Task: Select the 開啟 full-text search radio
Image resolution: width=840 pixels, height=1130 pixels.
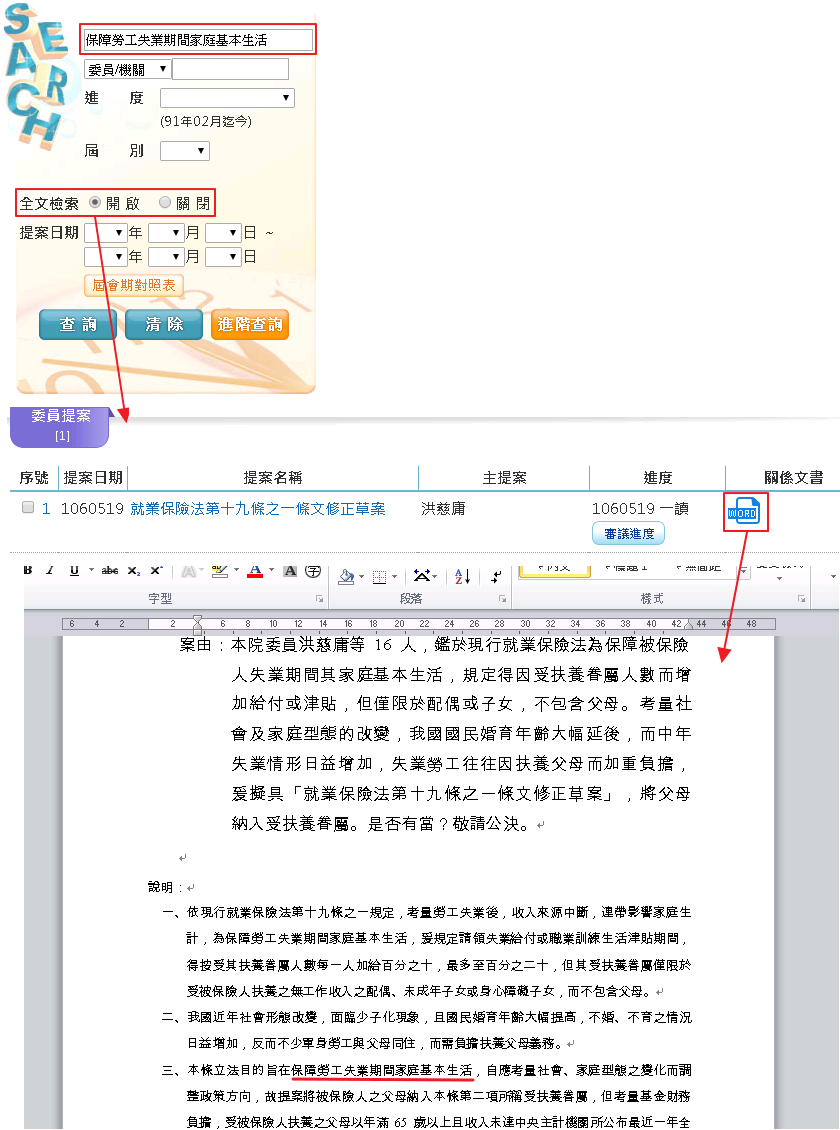Action: (x=96, y=203)
